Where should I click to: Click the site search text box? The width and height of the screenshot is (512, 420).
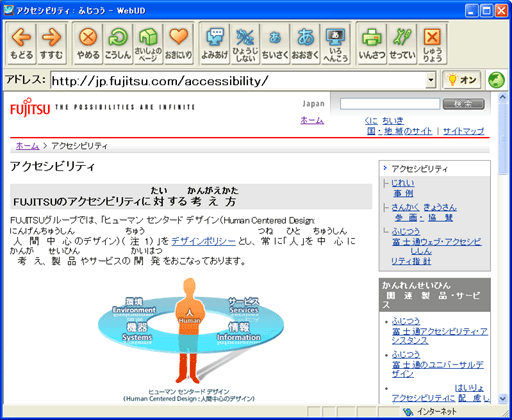click(390, 104)
